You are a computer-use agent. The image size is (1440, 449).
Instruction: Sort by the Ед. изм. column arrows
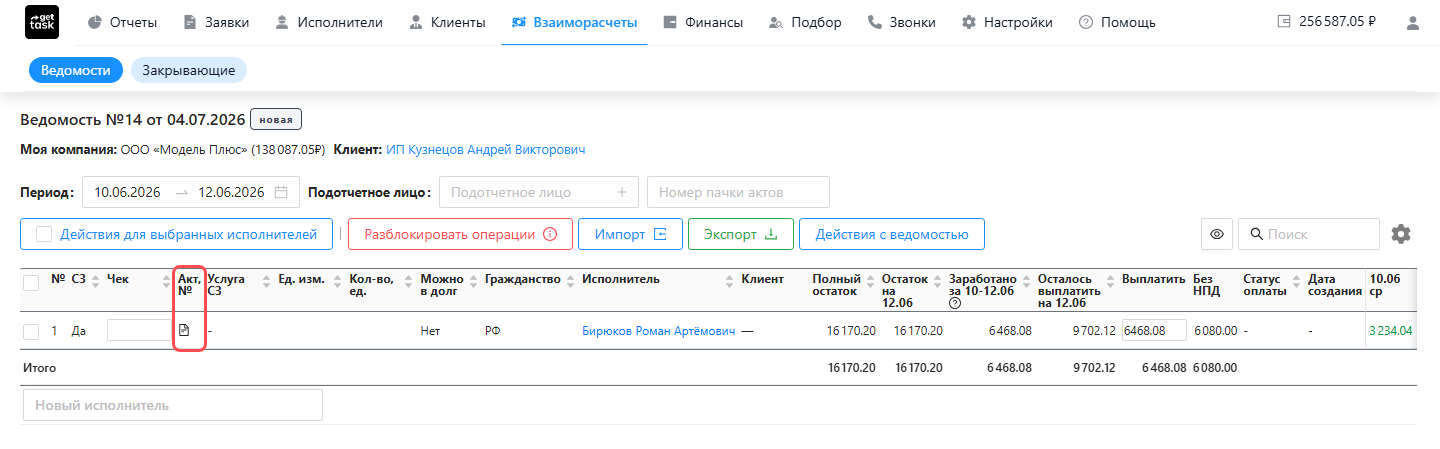tap(337, 280)
